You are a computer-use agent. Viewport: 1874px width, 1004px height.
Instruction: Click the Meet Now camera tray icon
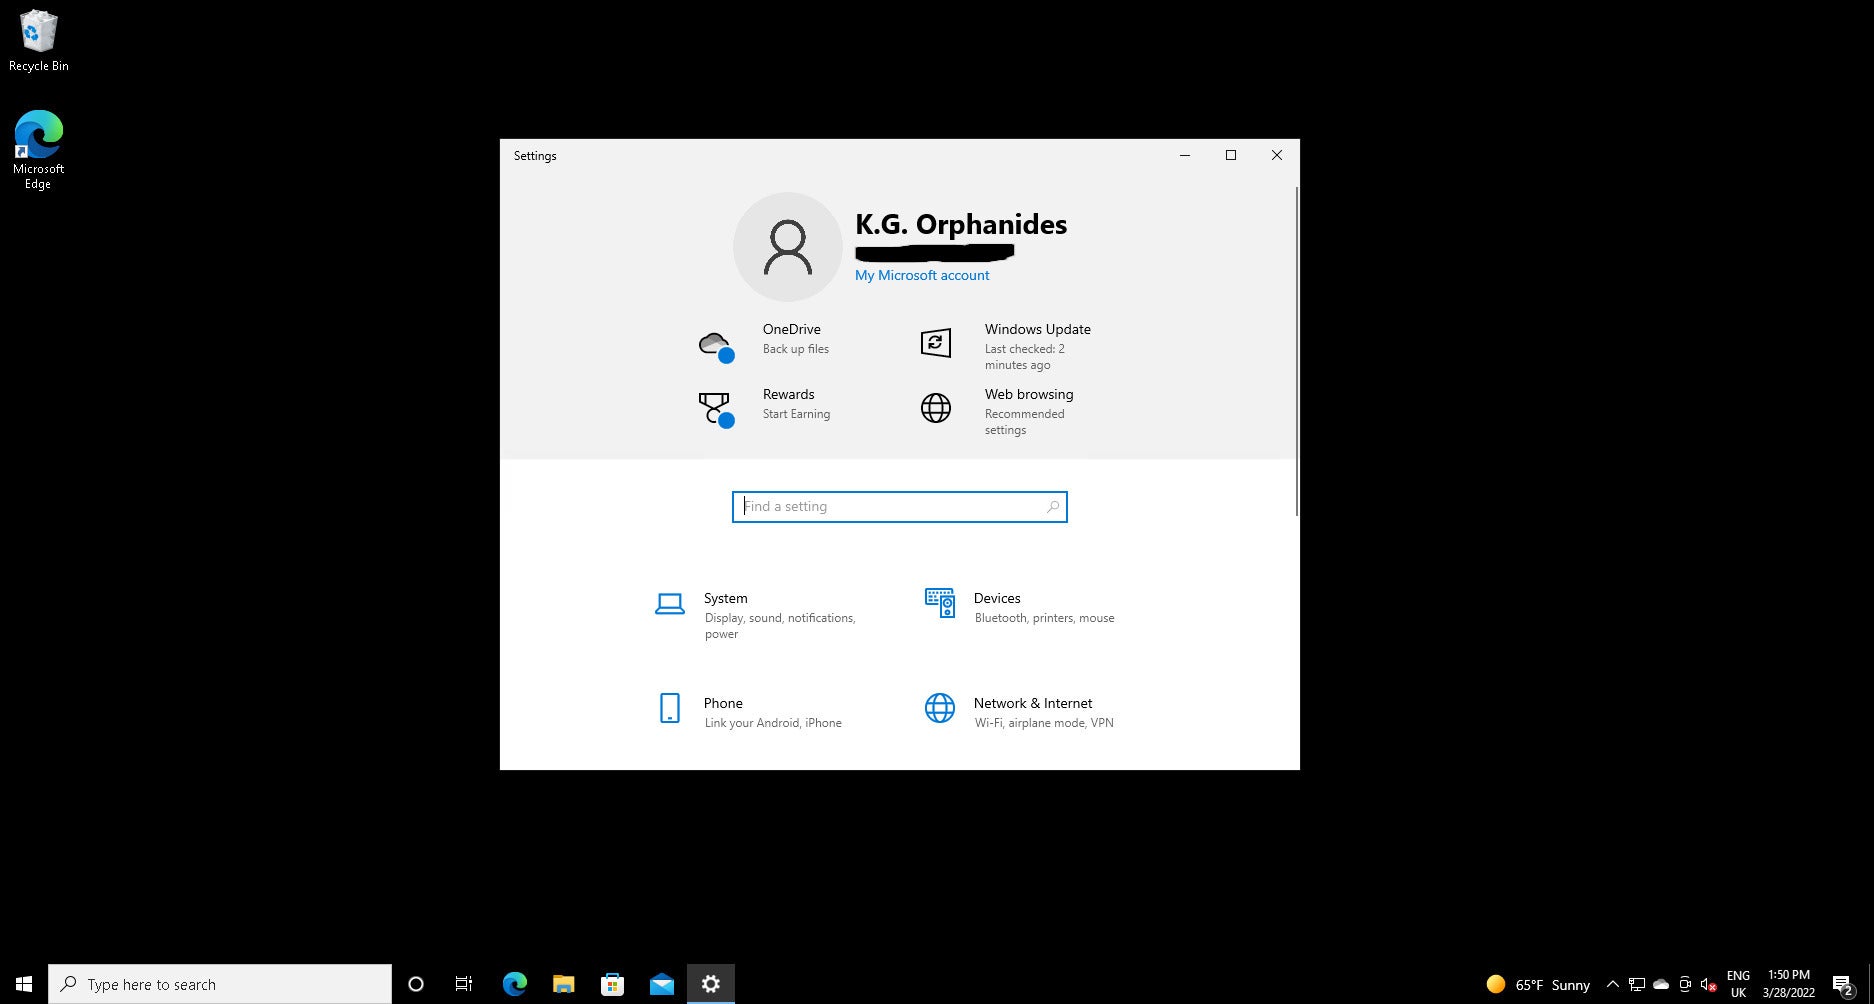point(1685,984)
